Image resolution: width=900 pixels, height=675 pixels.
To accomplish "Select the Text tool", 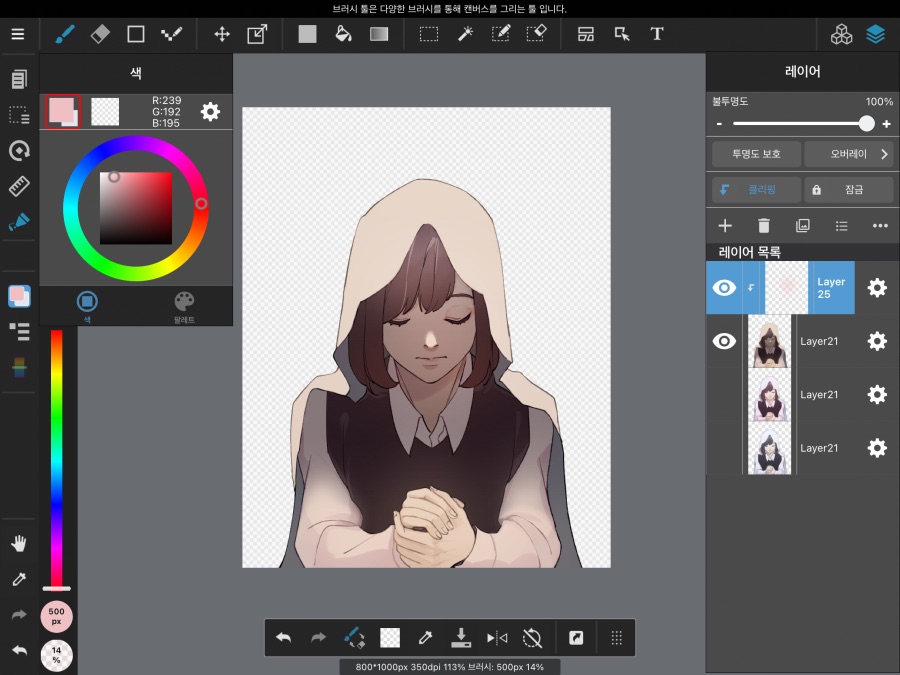I will [657, 33].
